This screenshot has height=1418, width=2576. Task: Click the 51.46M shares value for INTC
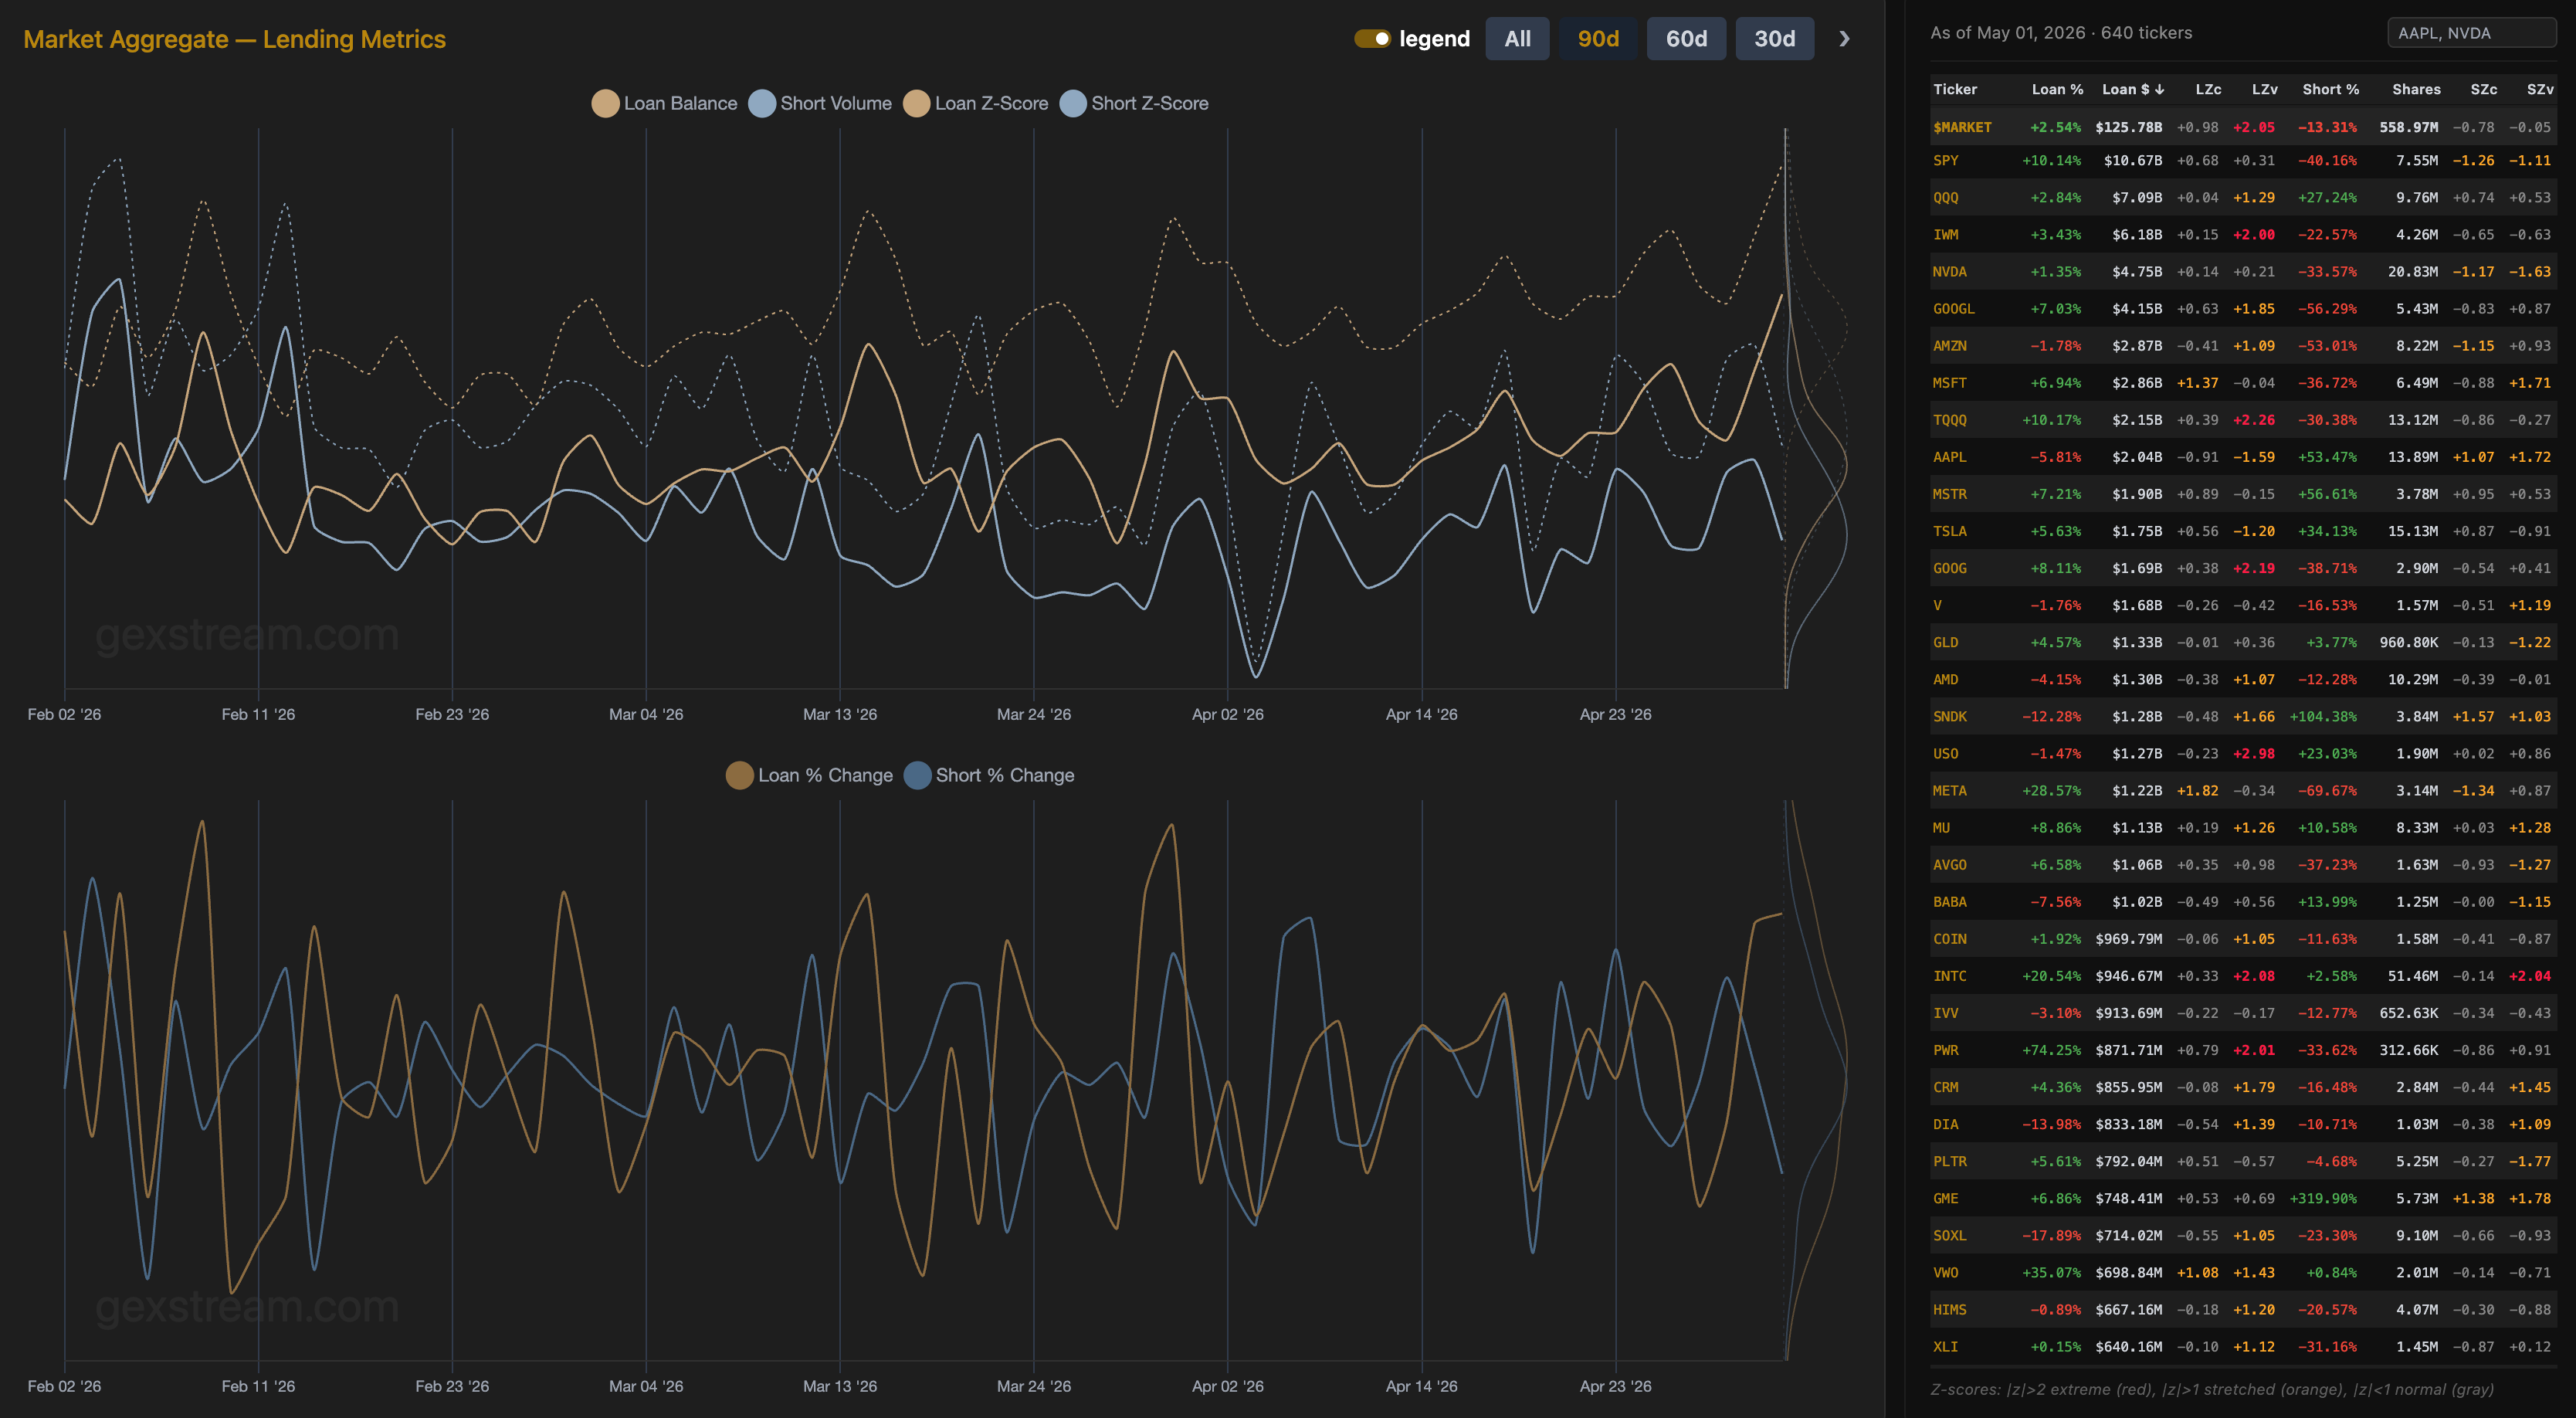[2413, 976]
